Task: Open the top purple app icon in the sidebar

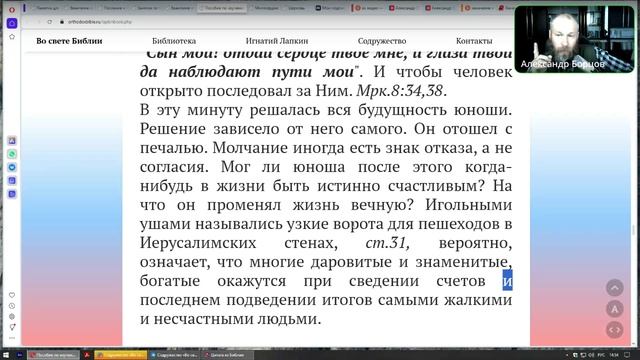Action: [12, 141]
